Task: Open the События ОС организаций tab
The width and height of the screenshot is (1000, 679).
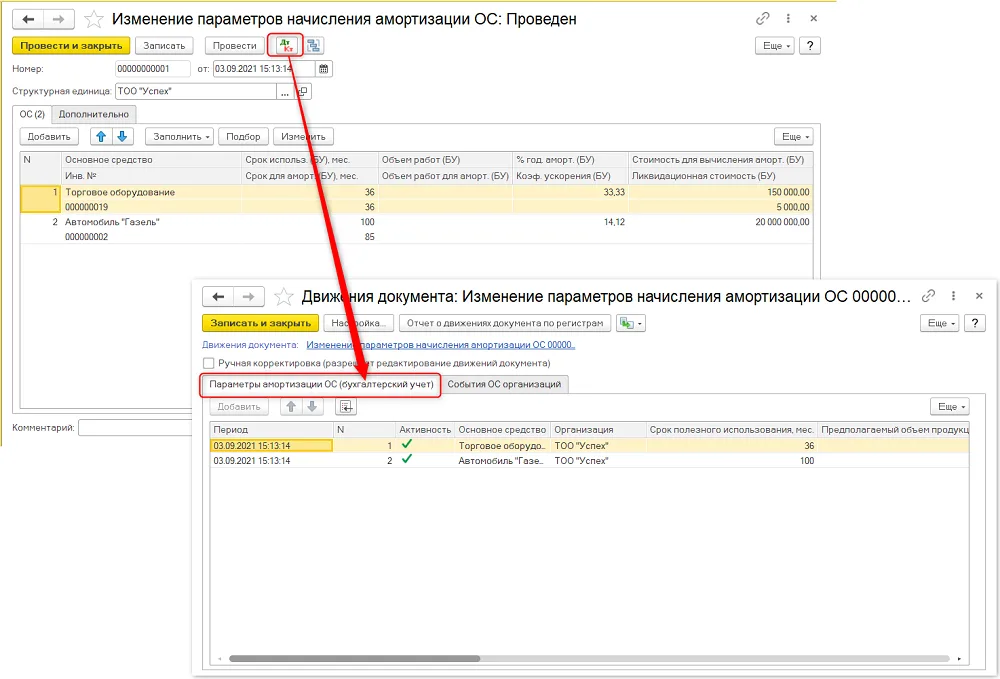Action: 504,384
